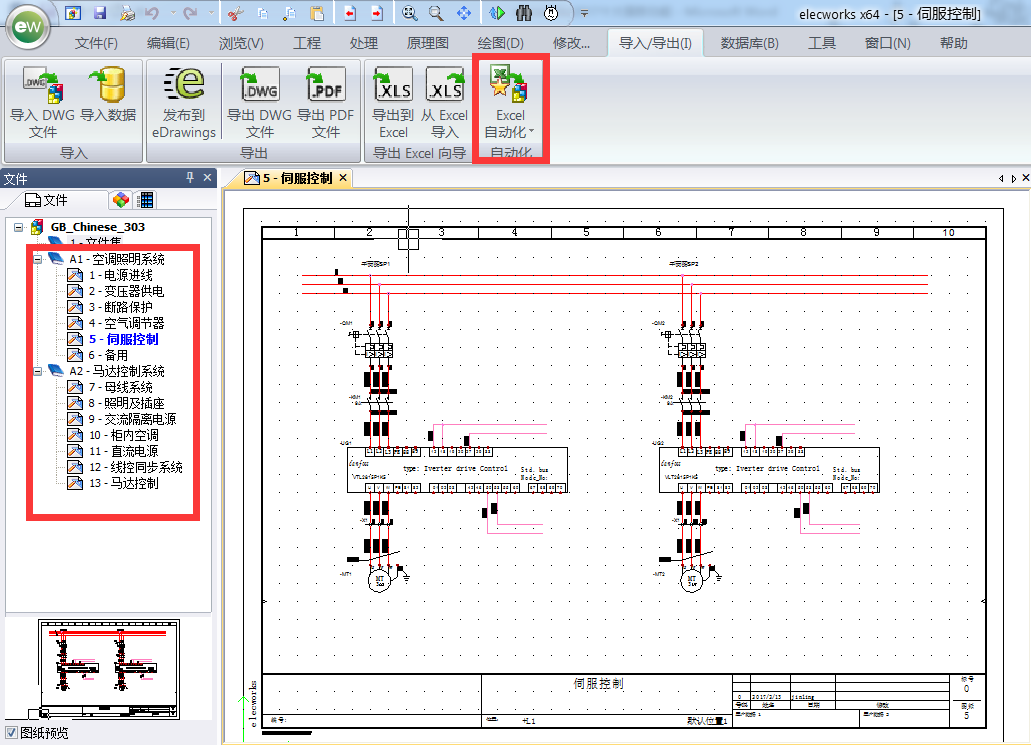
Task: Click 导出 DWG 文件 ribbon button
Action: (259, 102)
